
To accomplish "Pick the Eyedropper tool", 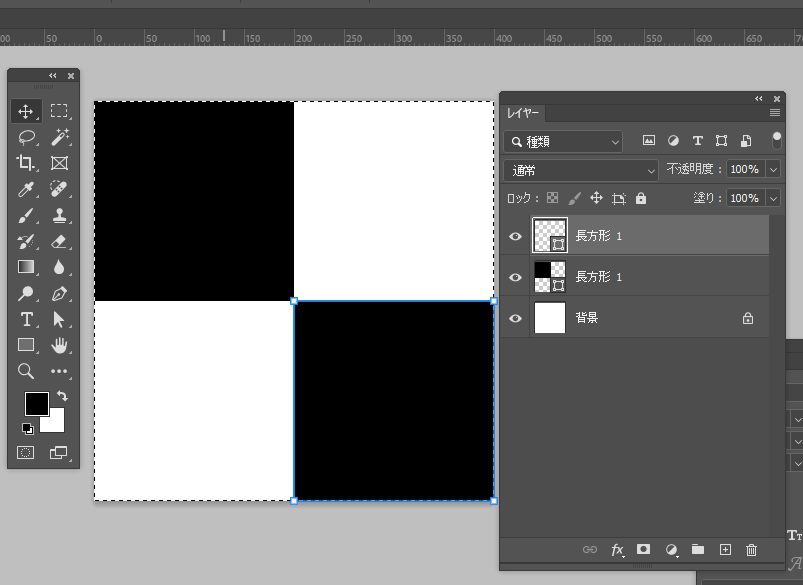I will [x=27, y=189].
